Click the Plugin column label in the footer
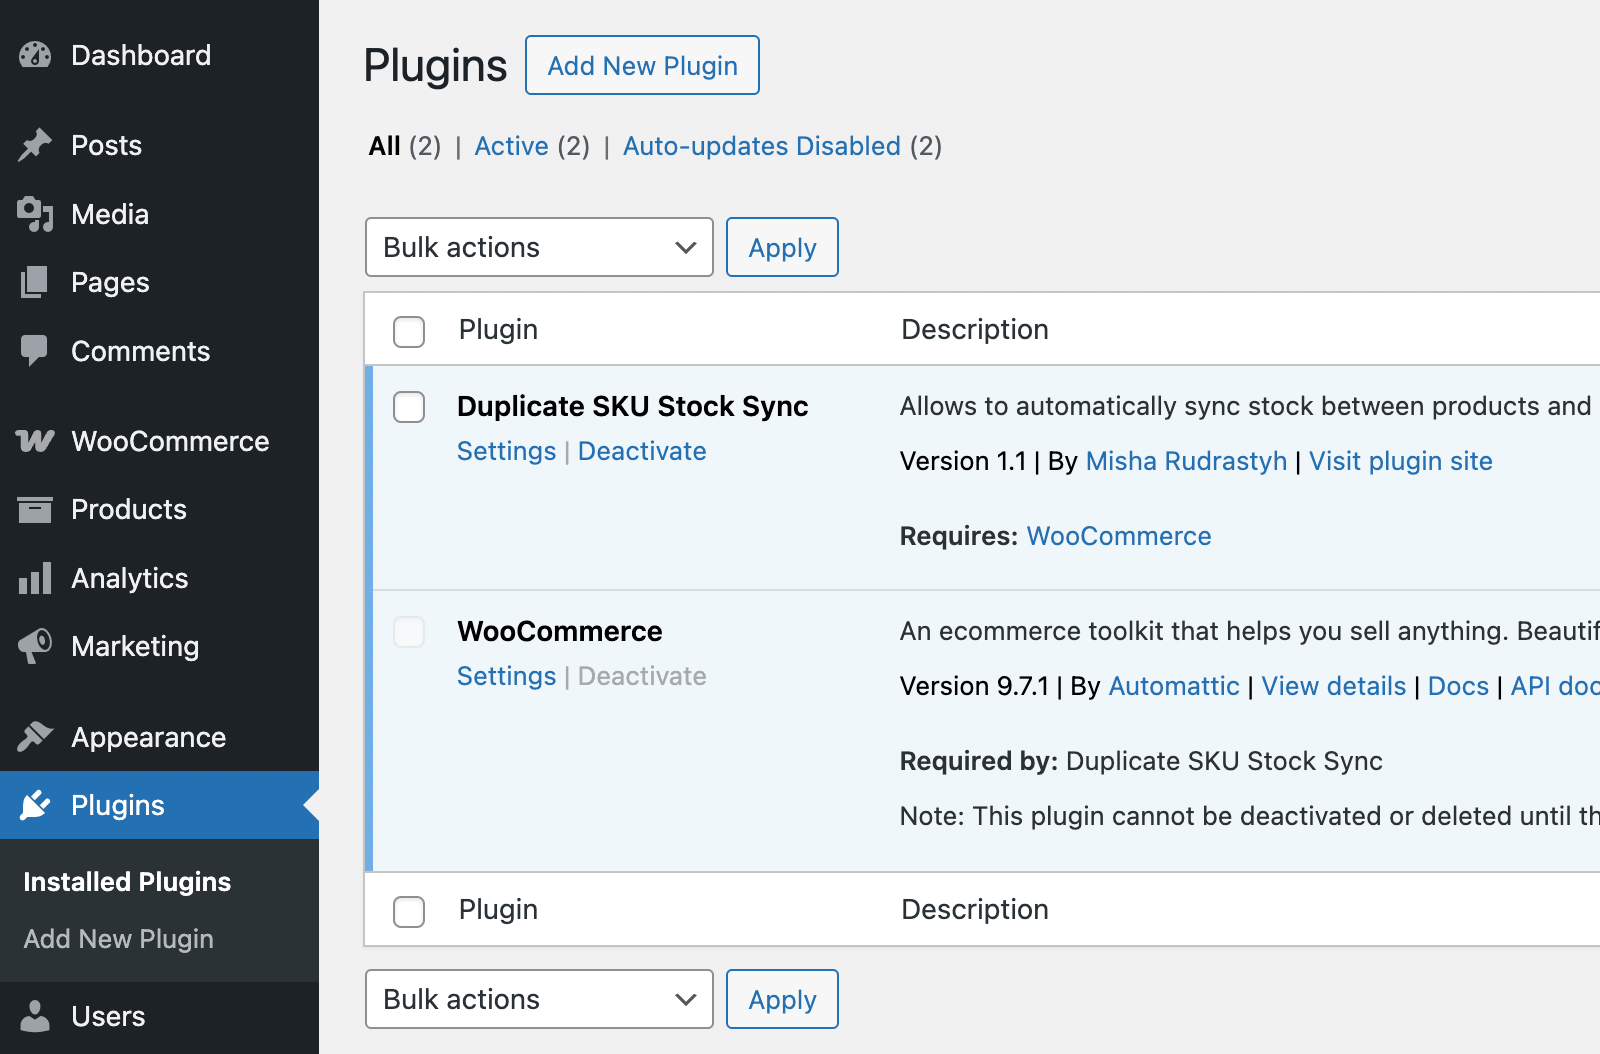Screen dimensions: 1600x1054 [x=498, y=909]
